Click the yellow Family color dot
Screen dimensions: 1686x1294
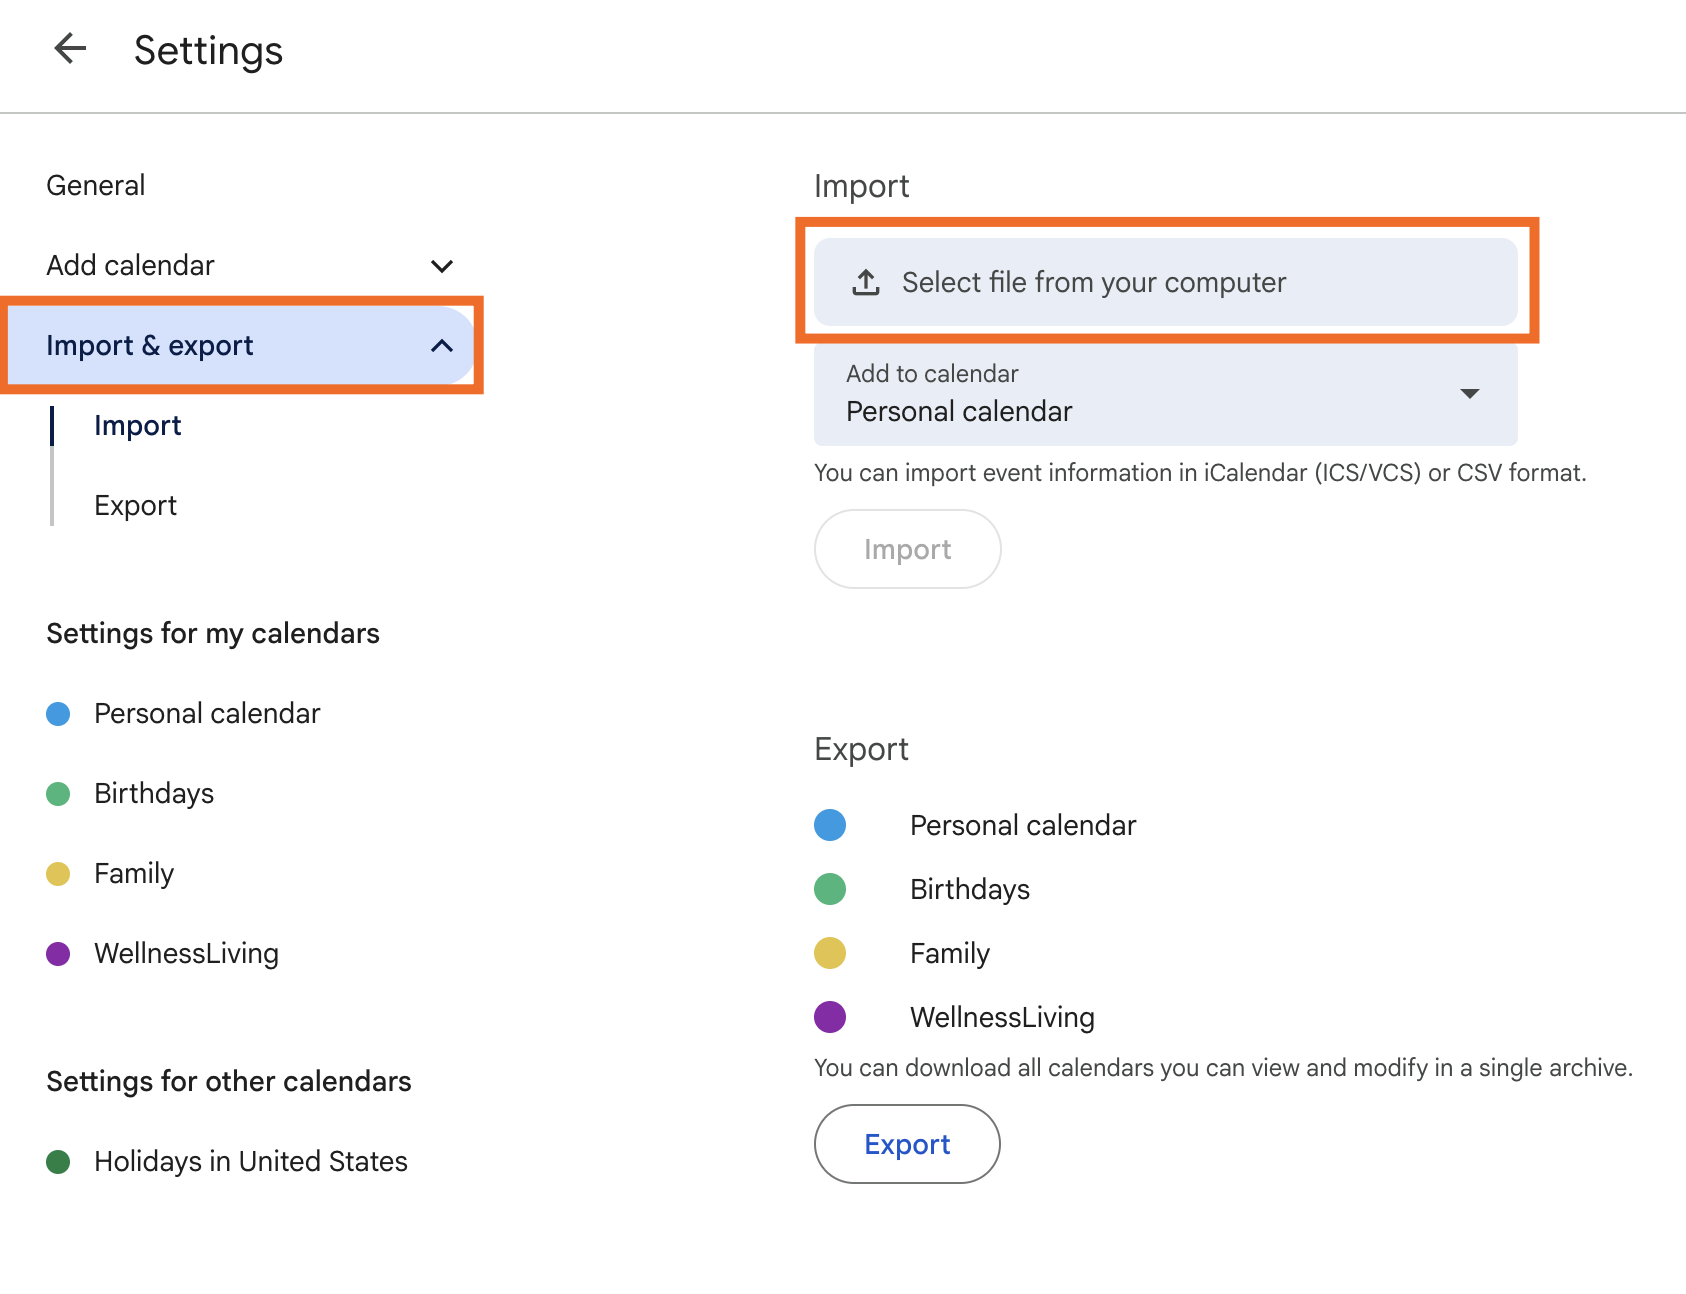coord(57,873)
